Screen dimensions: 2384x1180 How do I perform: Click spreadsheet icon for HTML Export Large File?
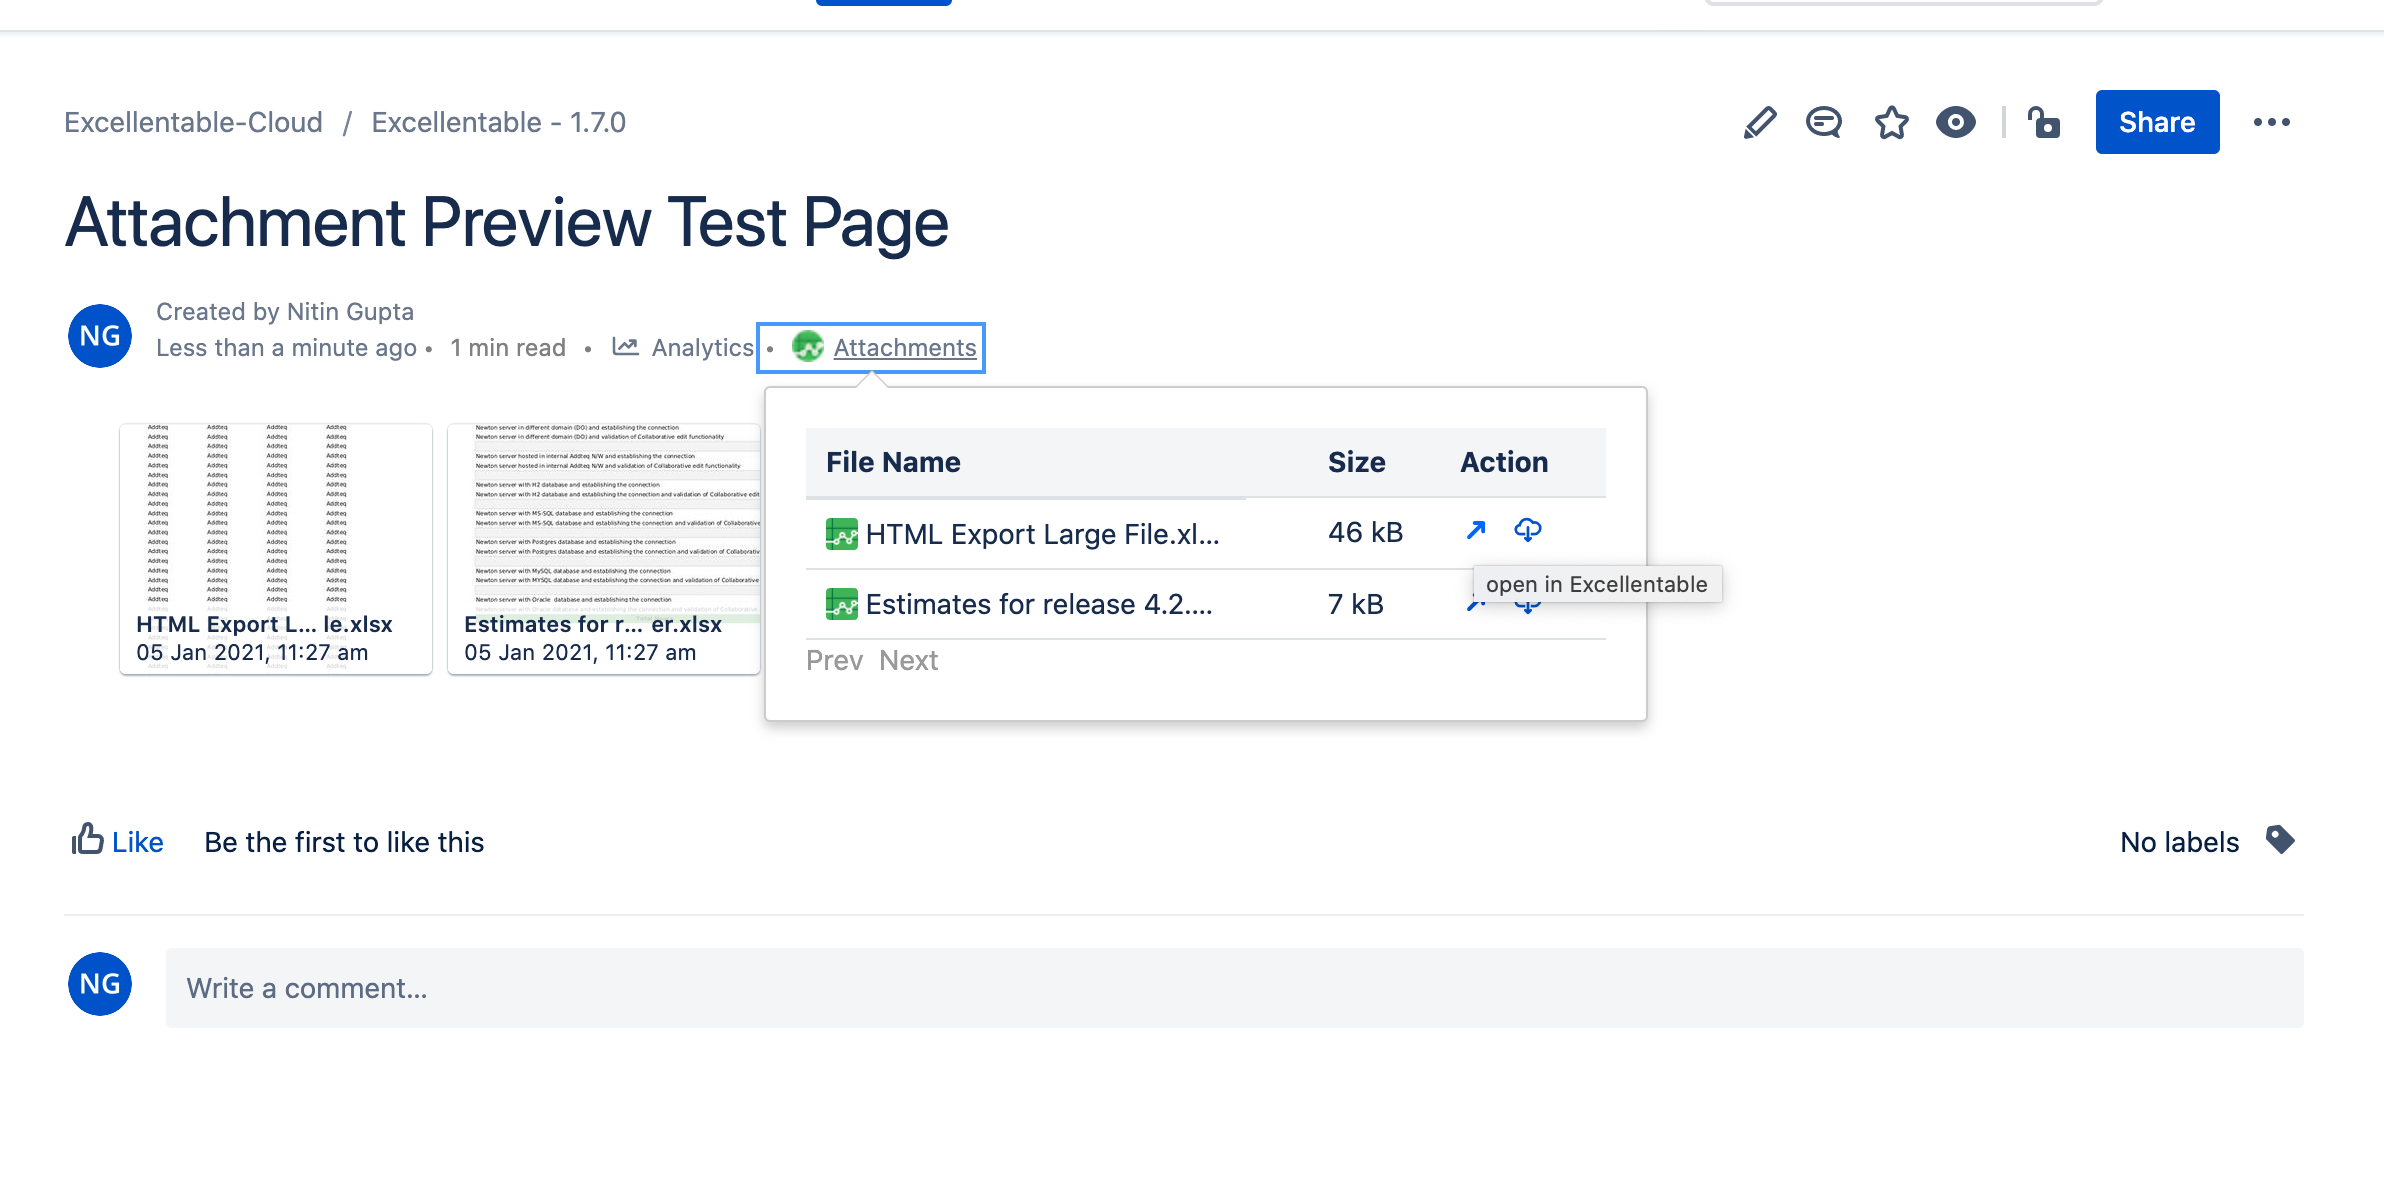click(x=842, y=534)
